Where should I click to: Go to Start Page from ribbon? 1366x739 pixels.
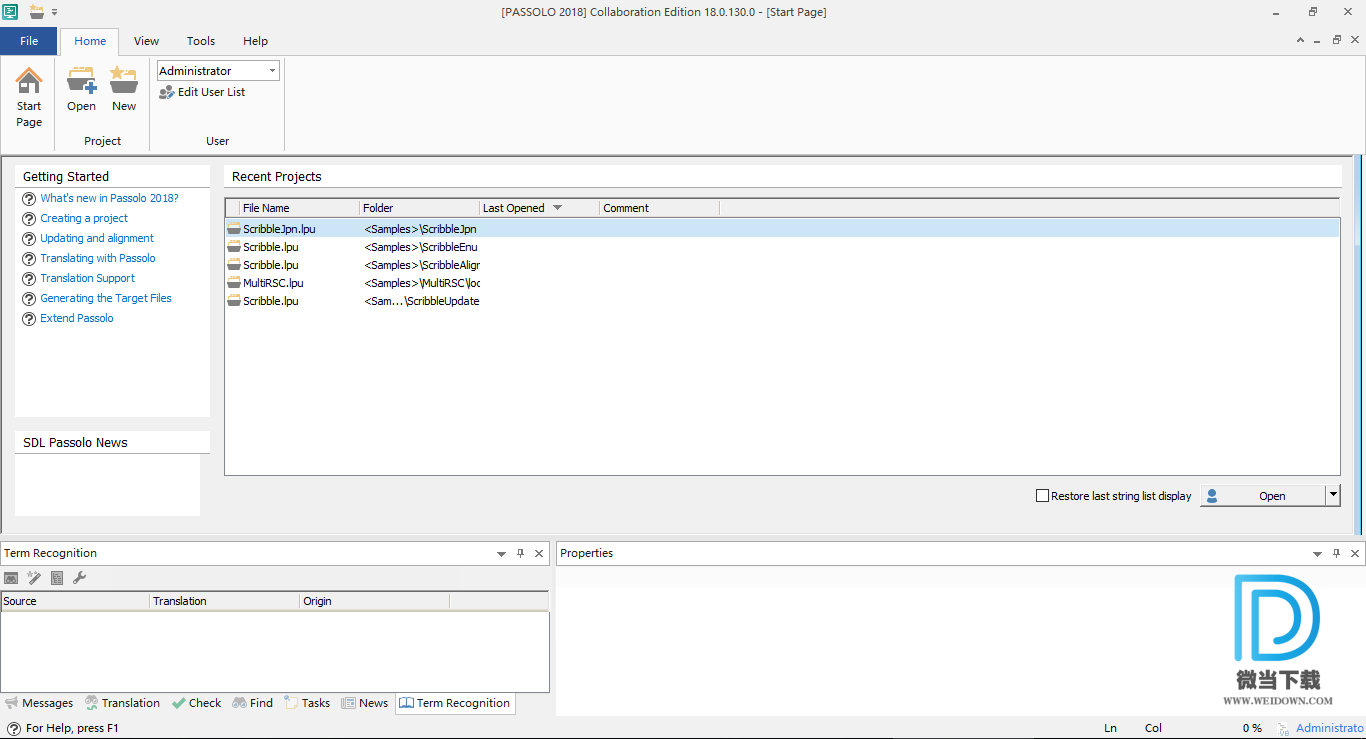coord(29,98)
